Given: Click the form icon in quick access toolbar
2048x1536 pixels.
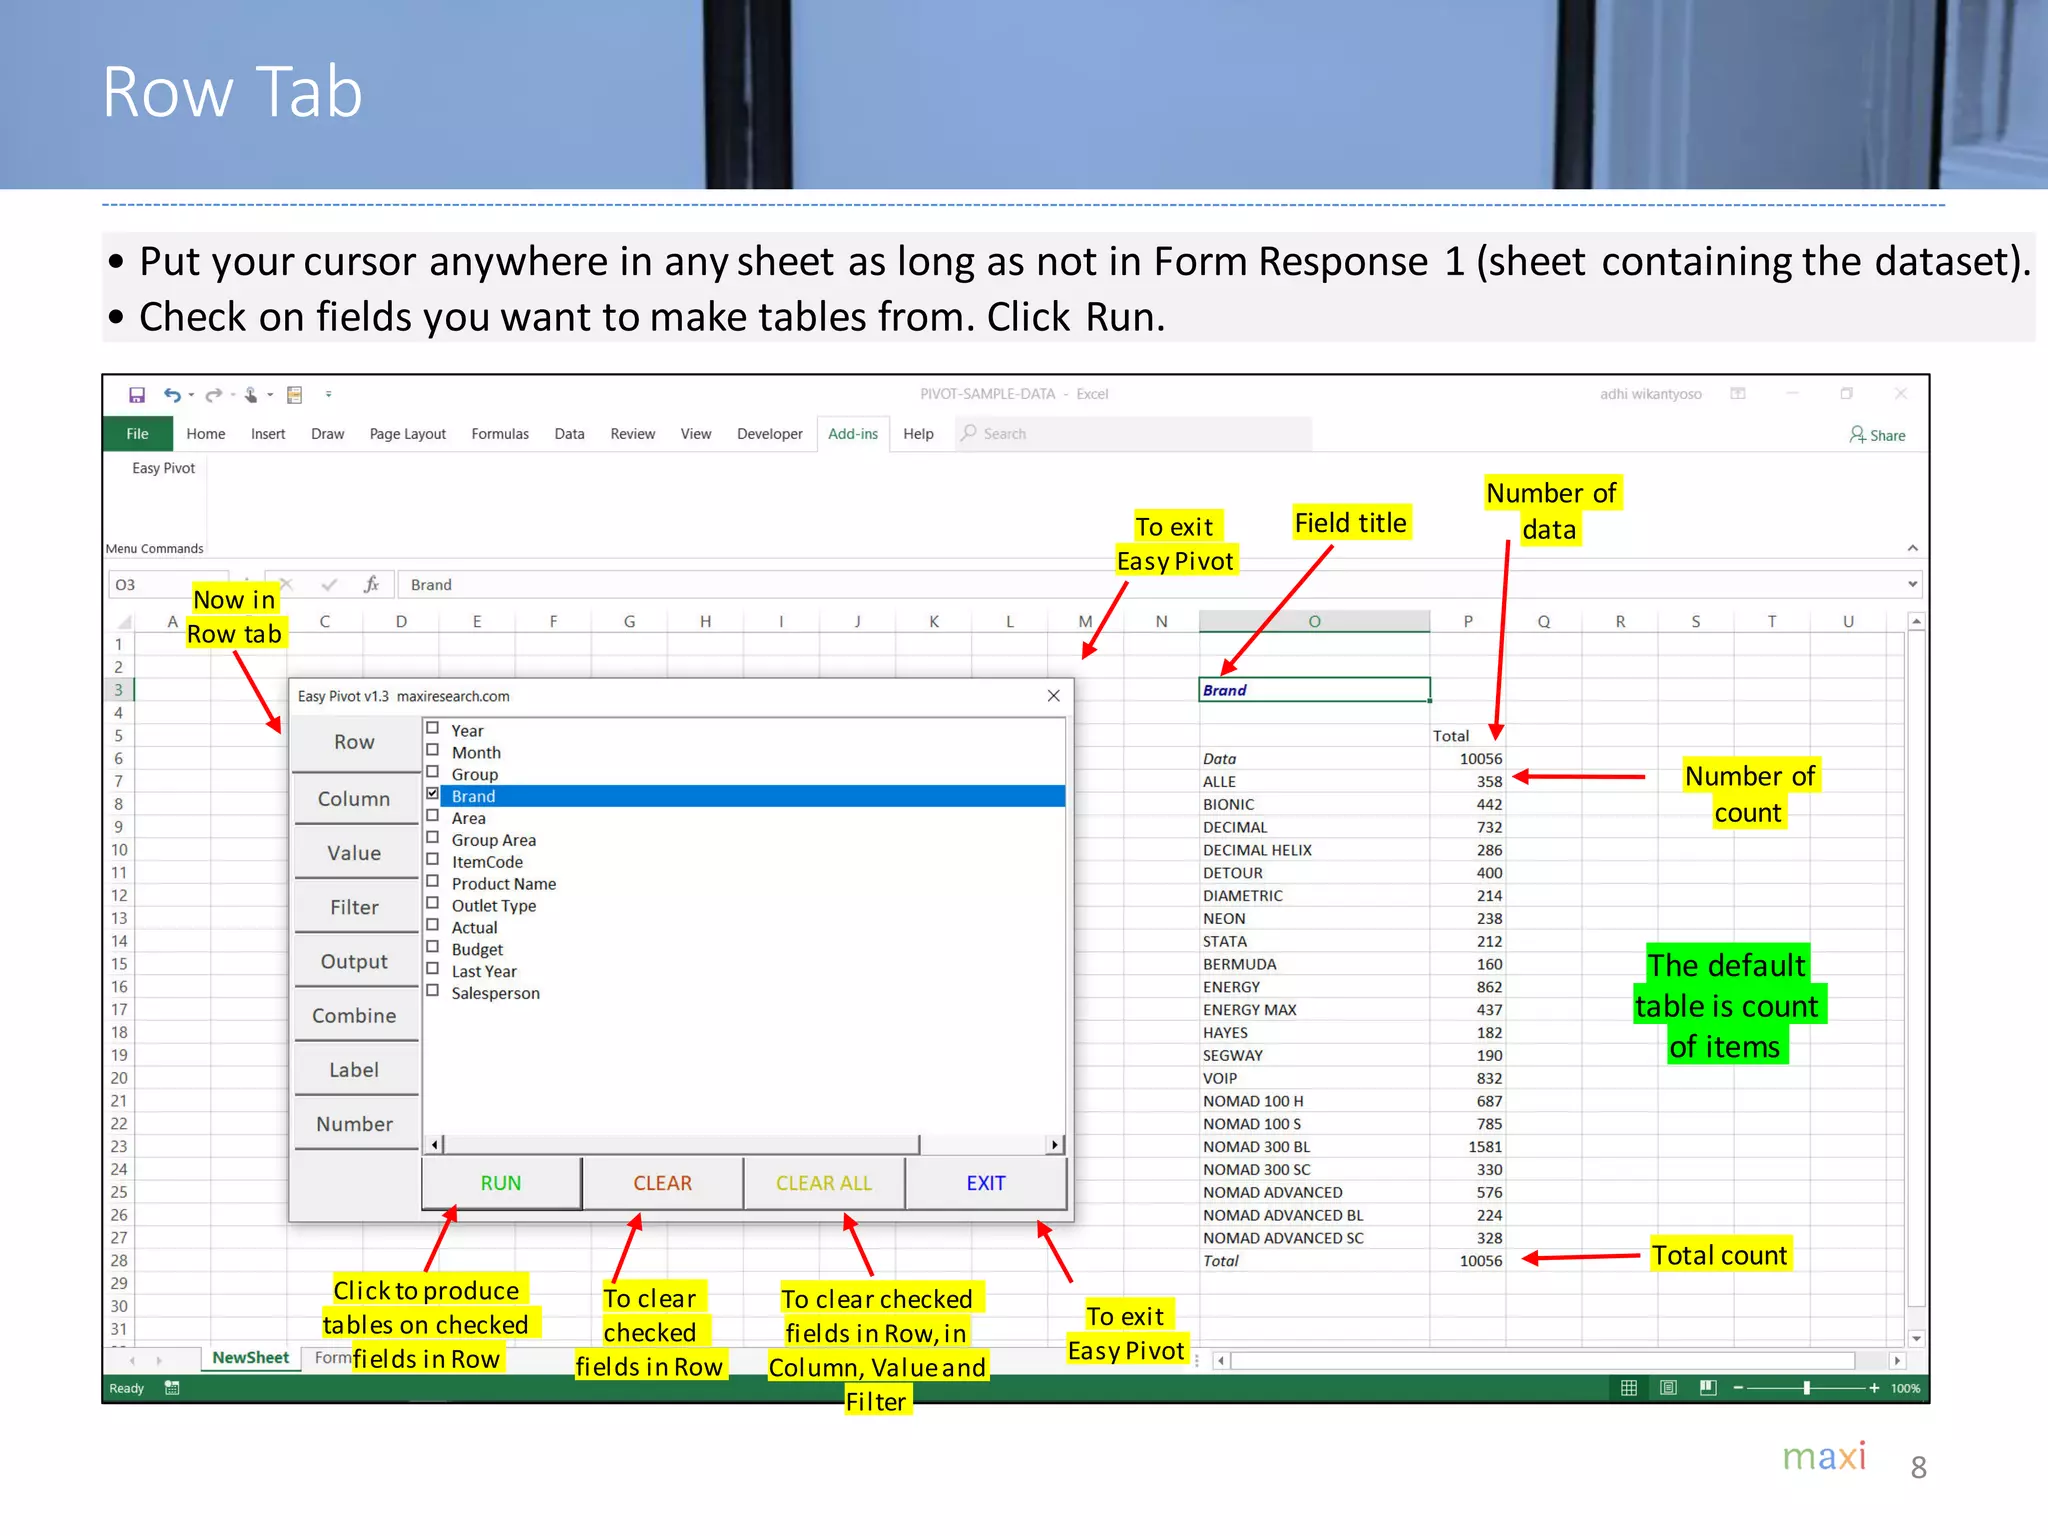Looking at the screenshot, I should [294, 395].
